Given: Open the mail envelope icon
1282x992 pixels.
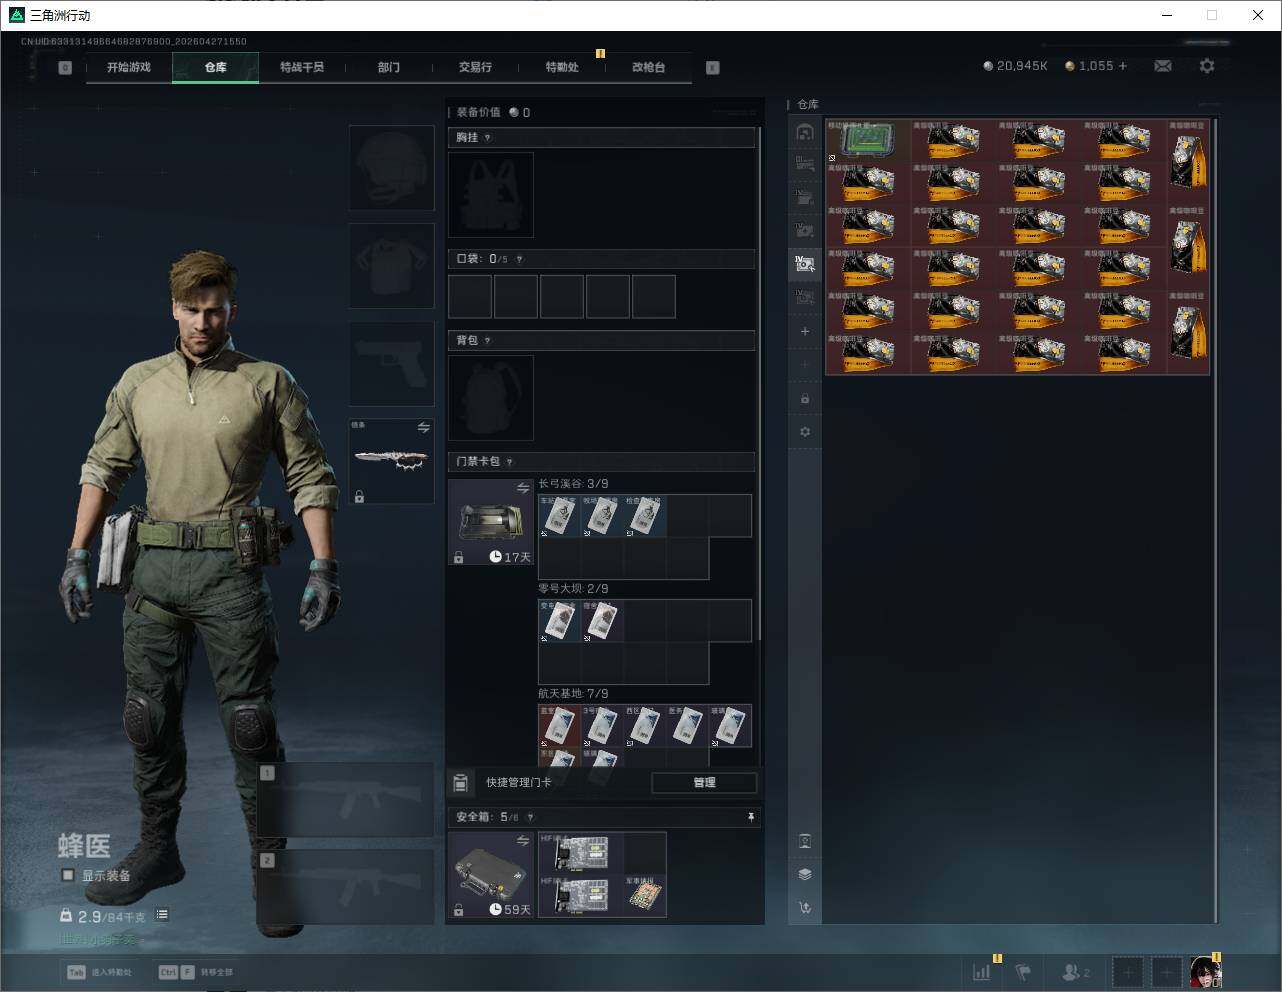Looking at the screenshot, I should coord(1163,66).
